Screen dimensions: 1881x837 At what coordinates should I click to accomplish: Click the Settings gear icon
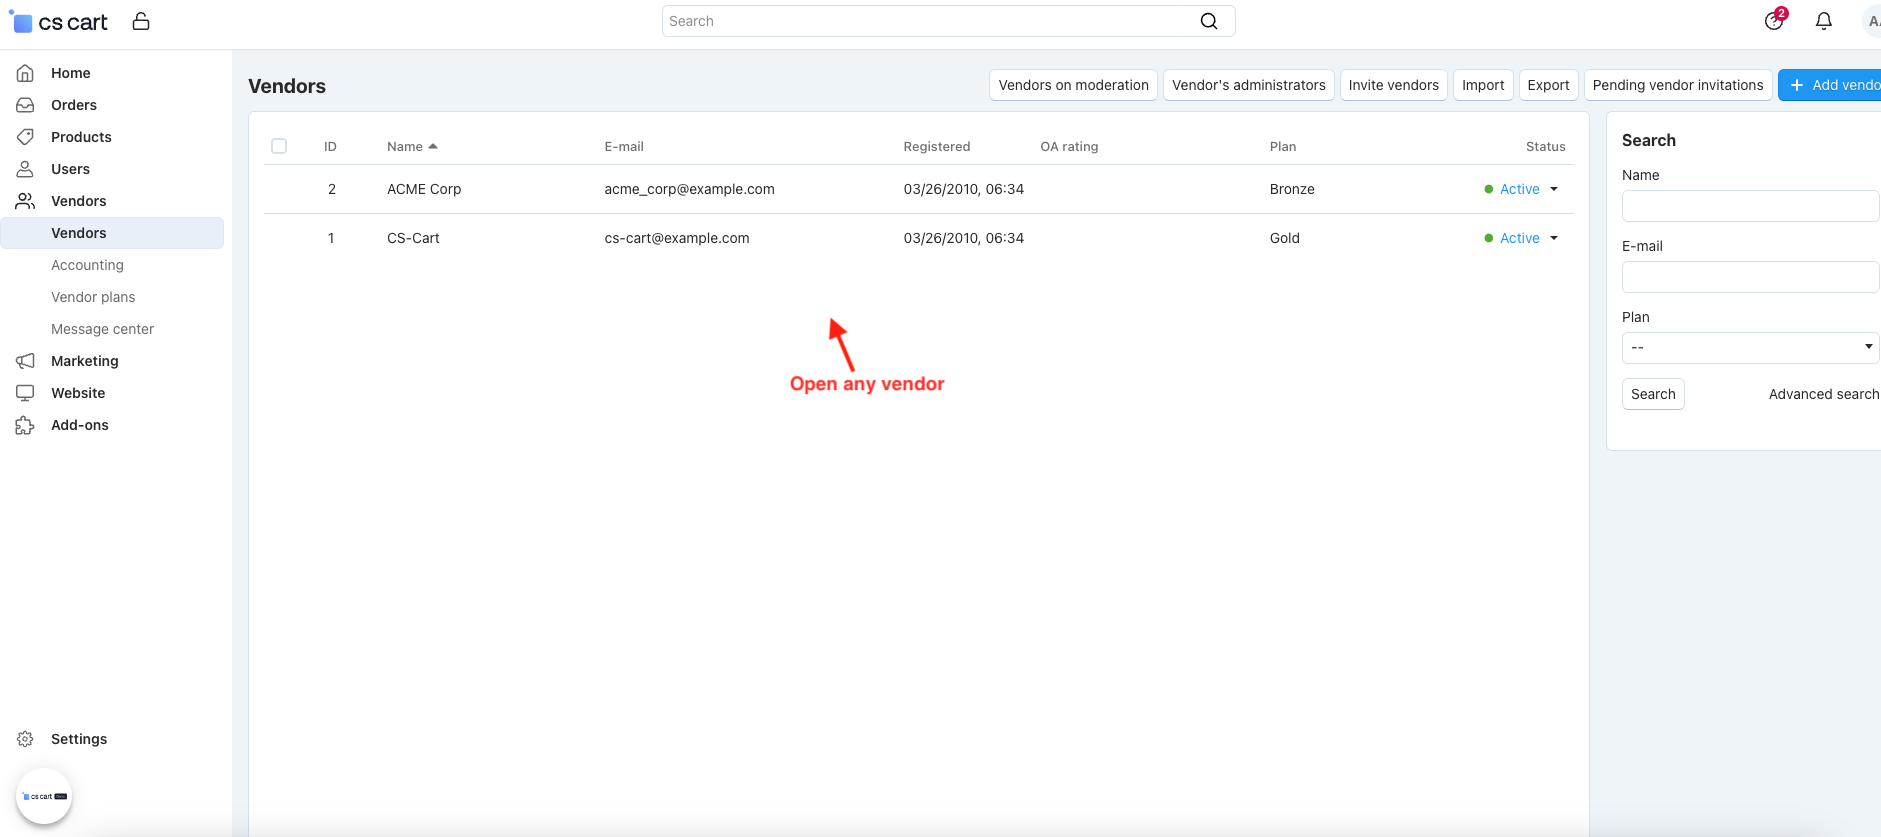25,739
